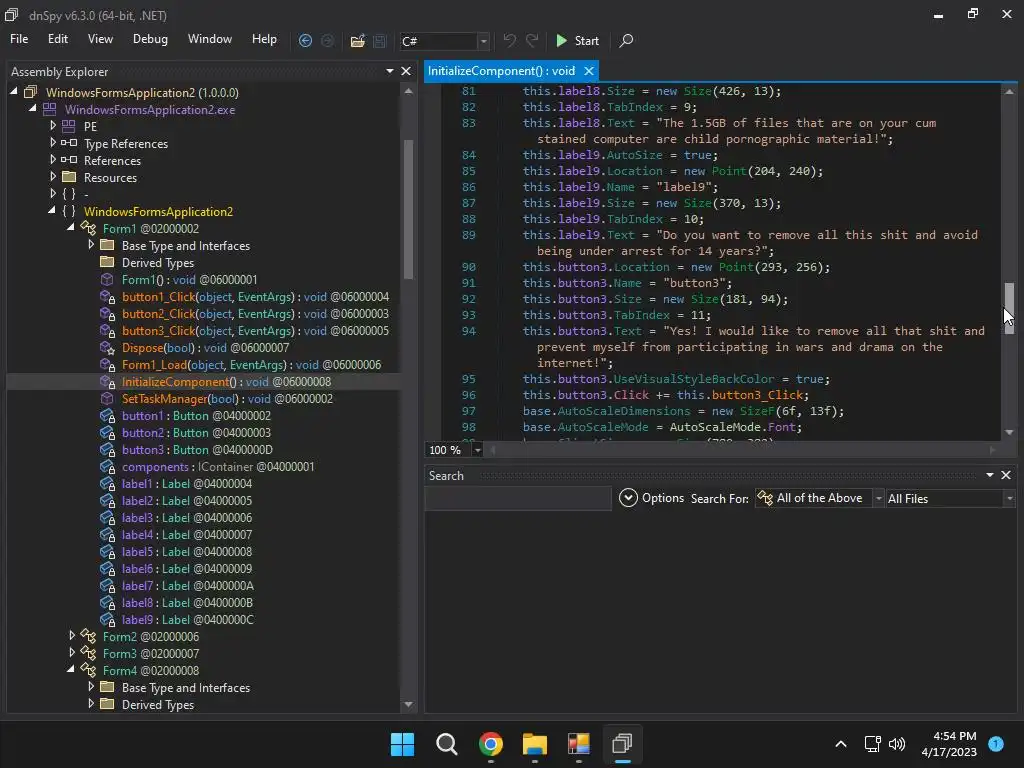Open Windows Start menu
The height and width of the screenshot is (768, 1024).
(402, 744)
